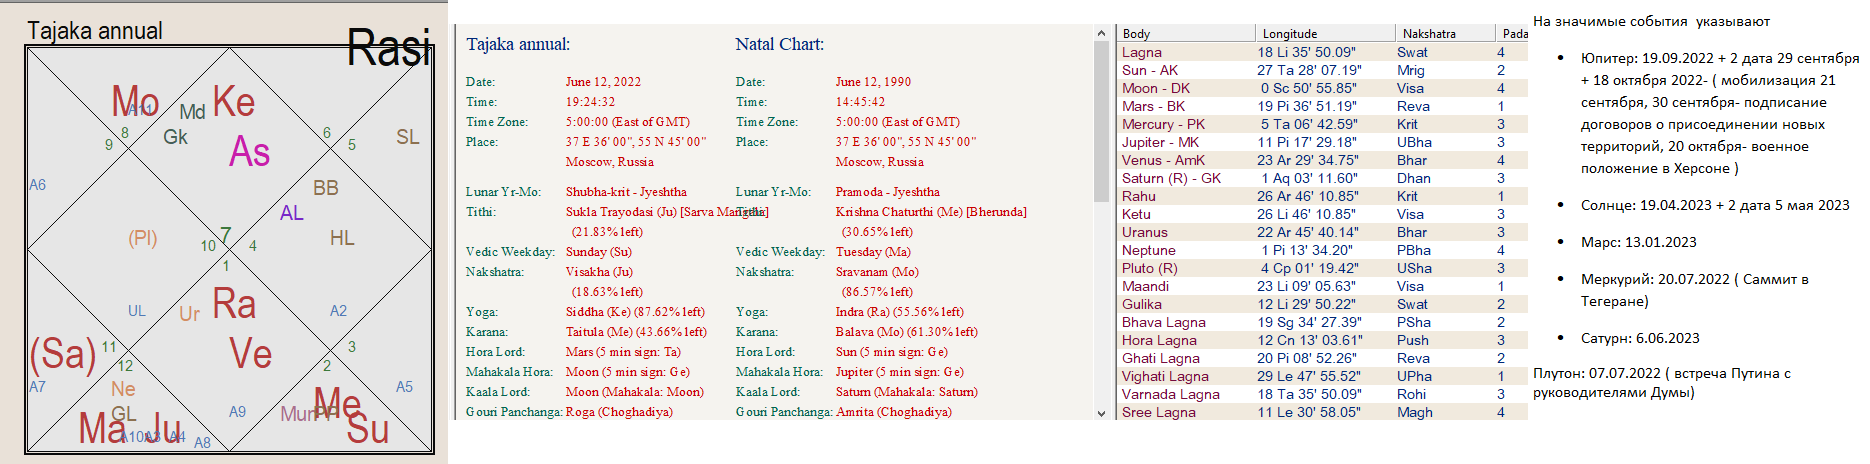The image size is (1870, 464).
Task: Click the (Pl) marker in the chart
Action: [x=143, y=238]
